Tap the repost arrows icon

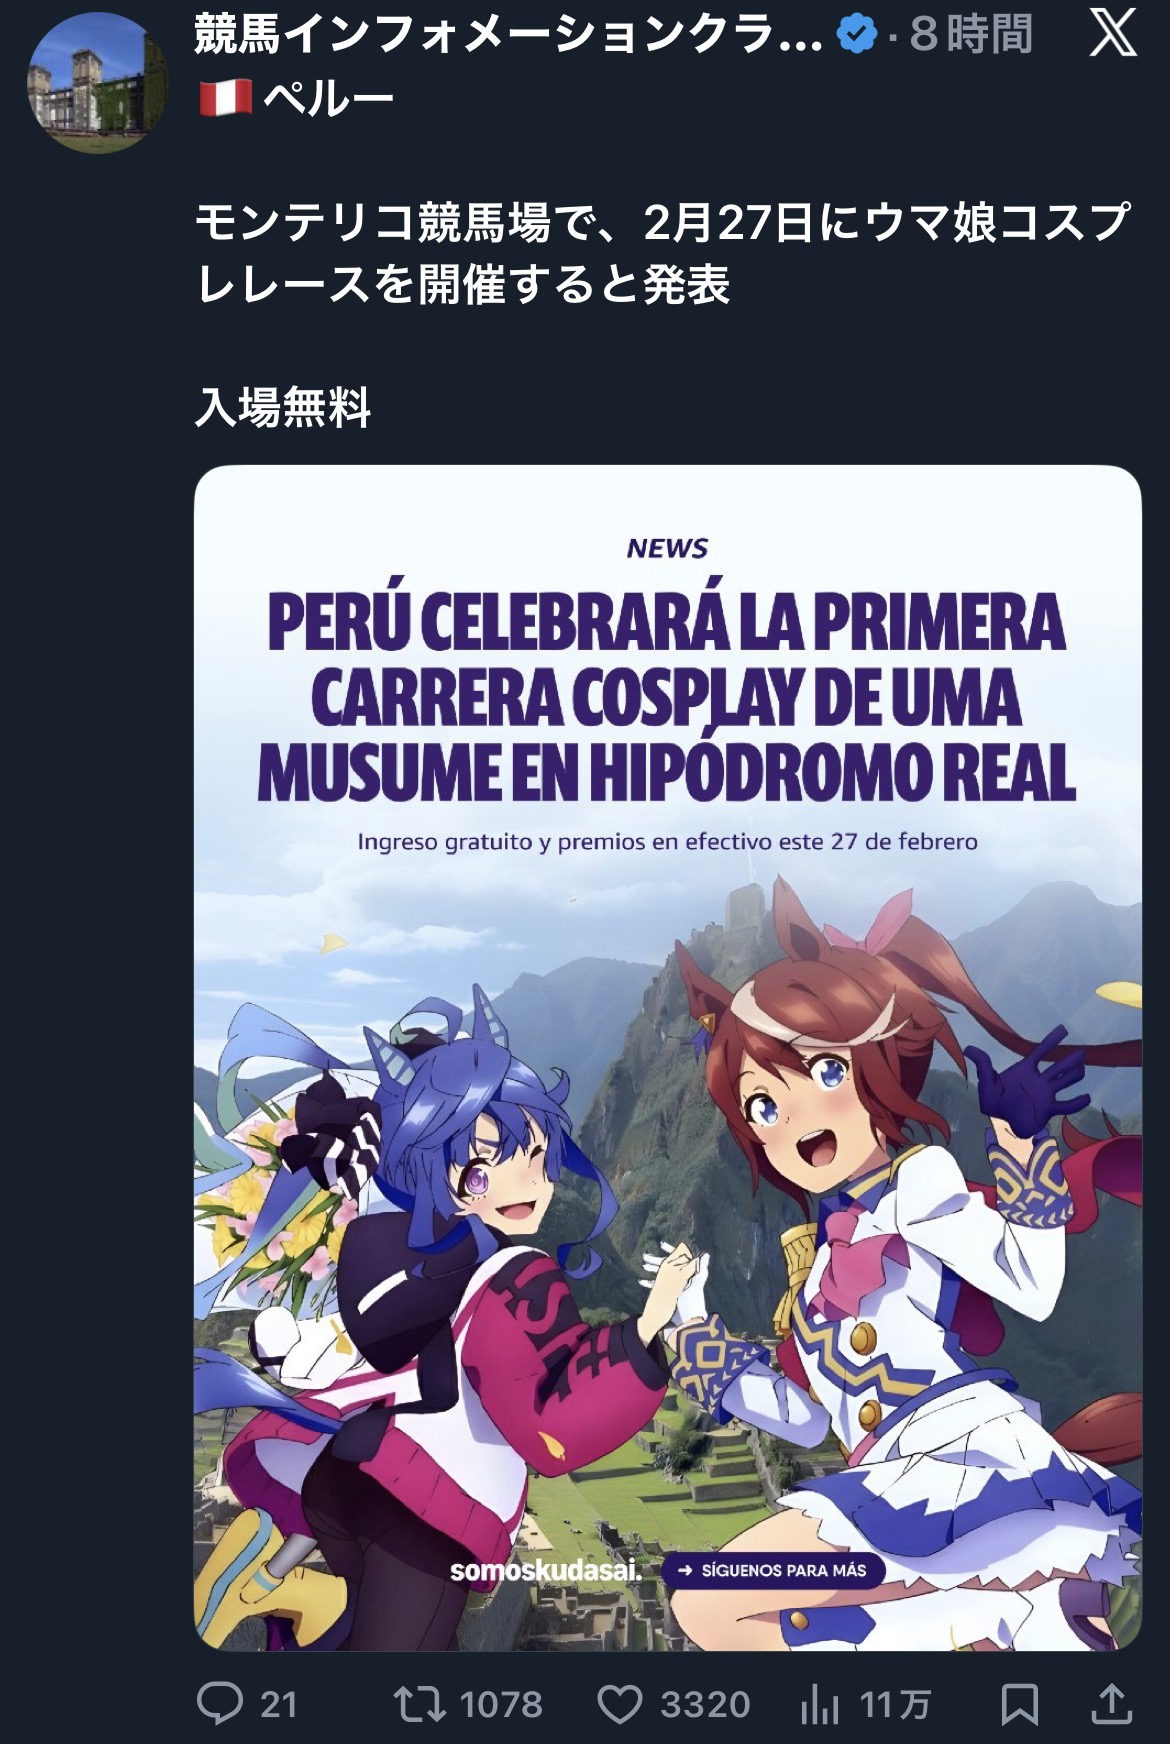coord(420,1704)
